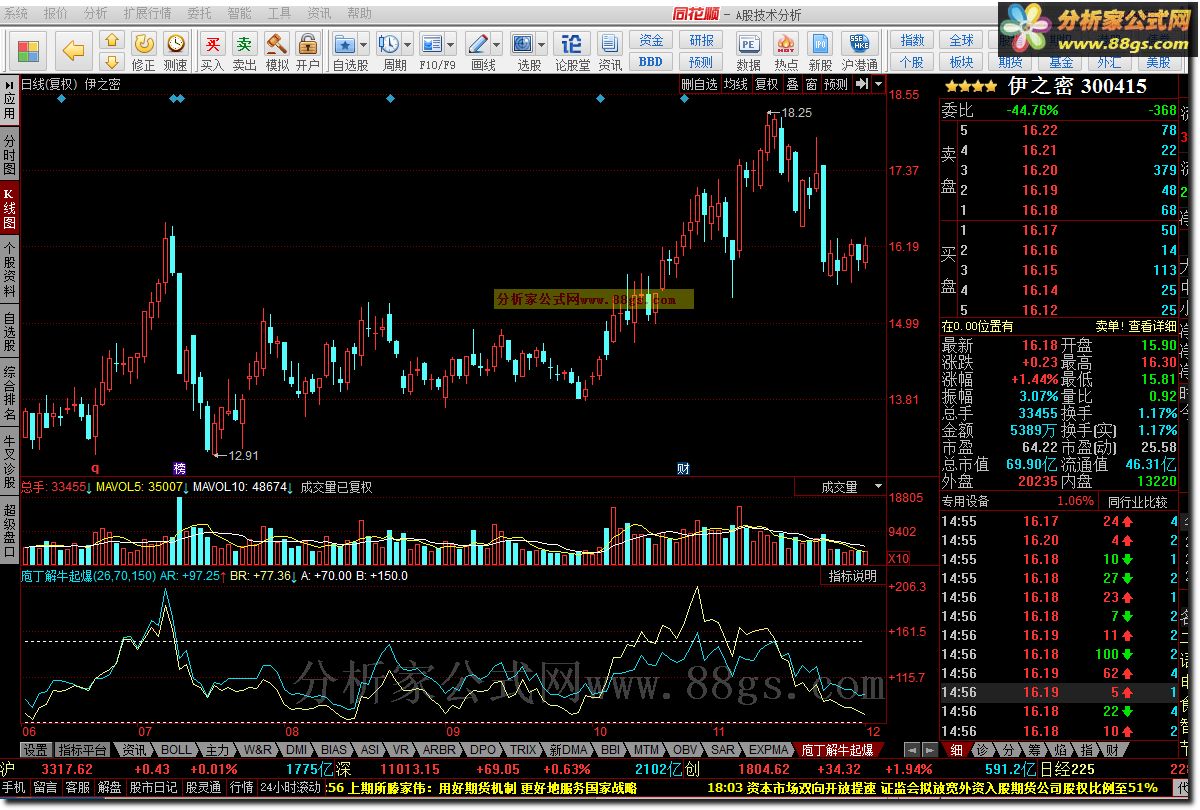Expand the collapse arrow at chart top-left
Image resolution: width=1200 pixels, height=810 pixels.
point(9,84)
